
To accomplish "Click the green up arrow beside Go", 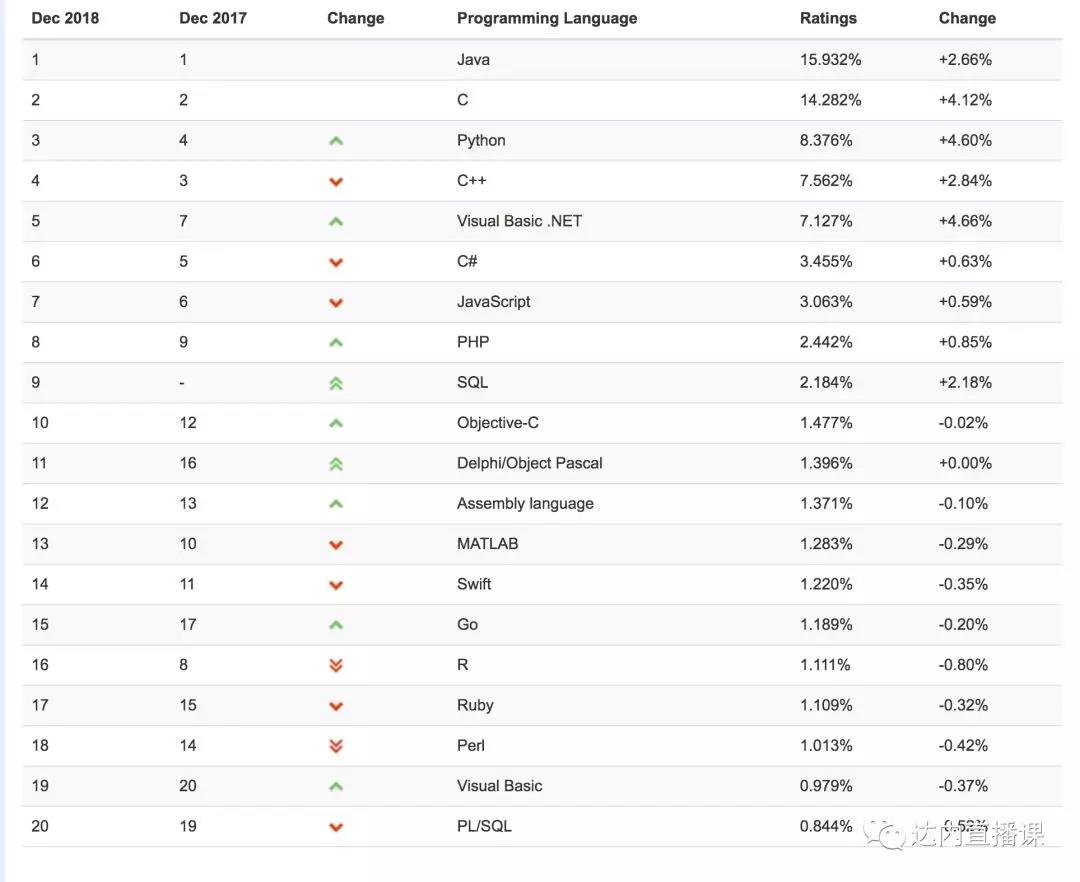I will click(335, 625).
